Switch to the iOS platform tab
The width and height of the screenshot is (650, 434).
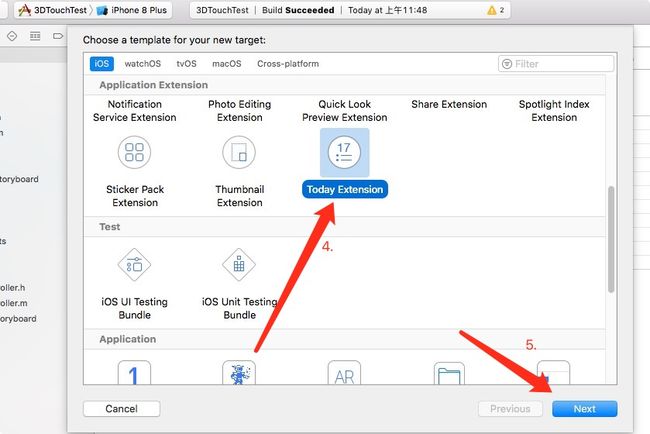(102, 63)
